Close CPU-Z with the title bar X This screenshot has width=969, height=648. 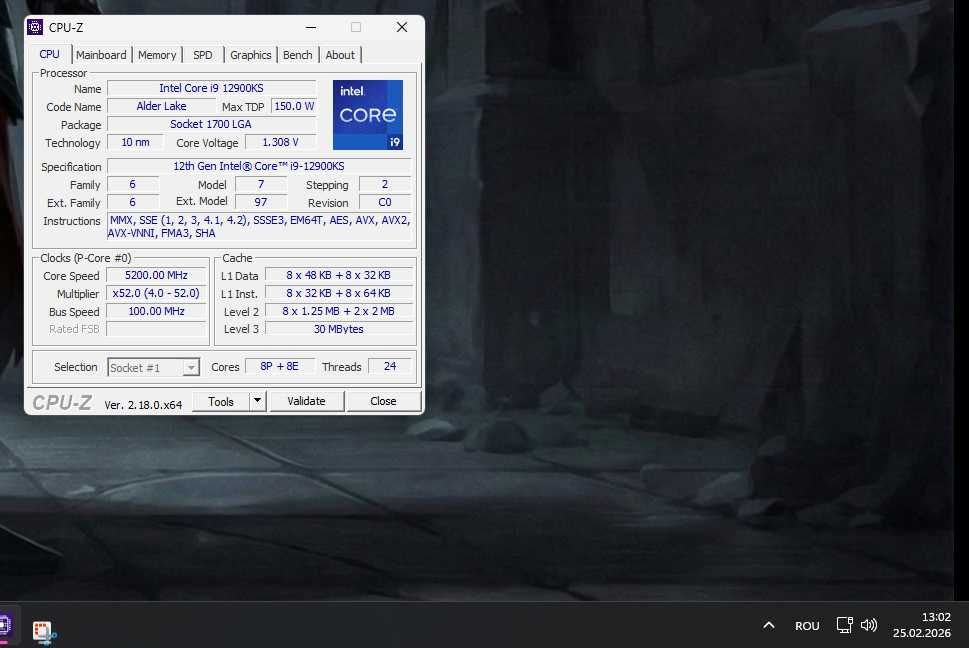pyautogui.click(x=402, y=27)
